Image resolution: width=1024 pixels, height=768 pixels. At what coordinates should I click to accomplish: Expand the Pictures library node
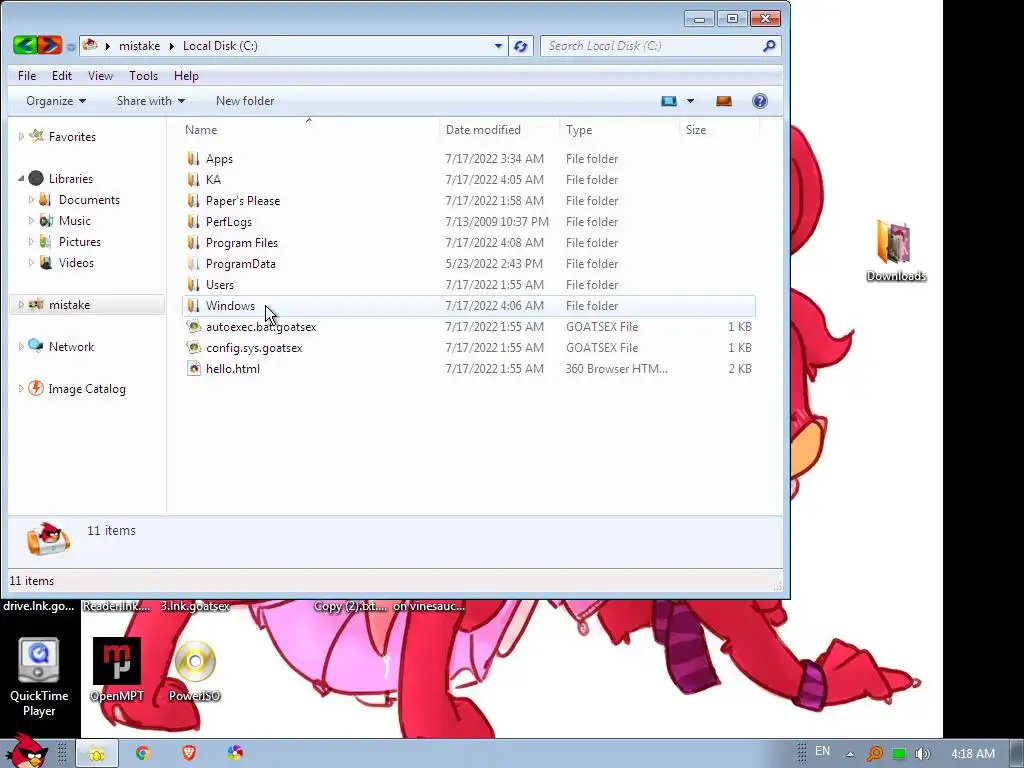pos(31,242)
